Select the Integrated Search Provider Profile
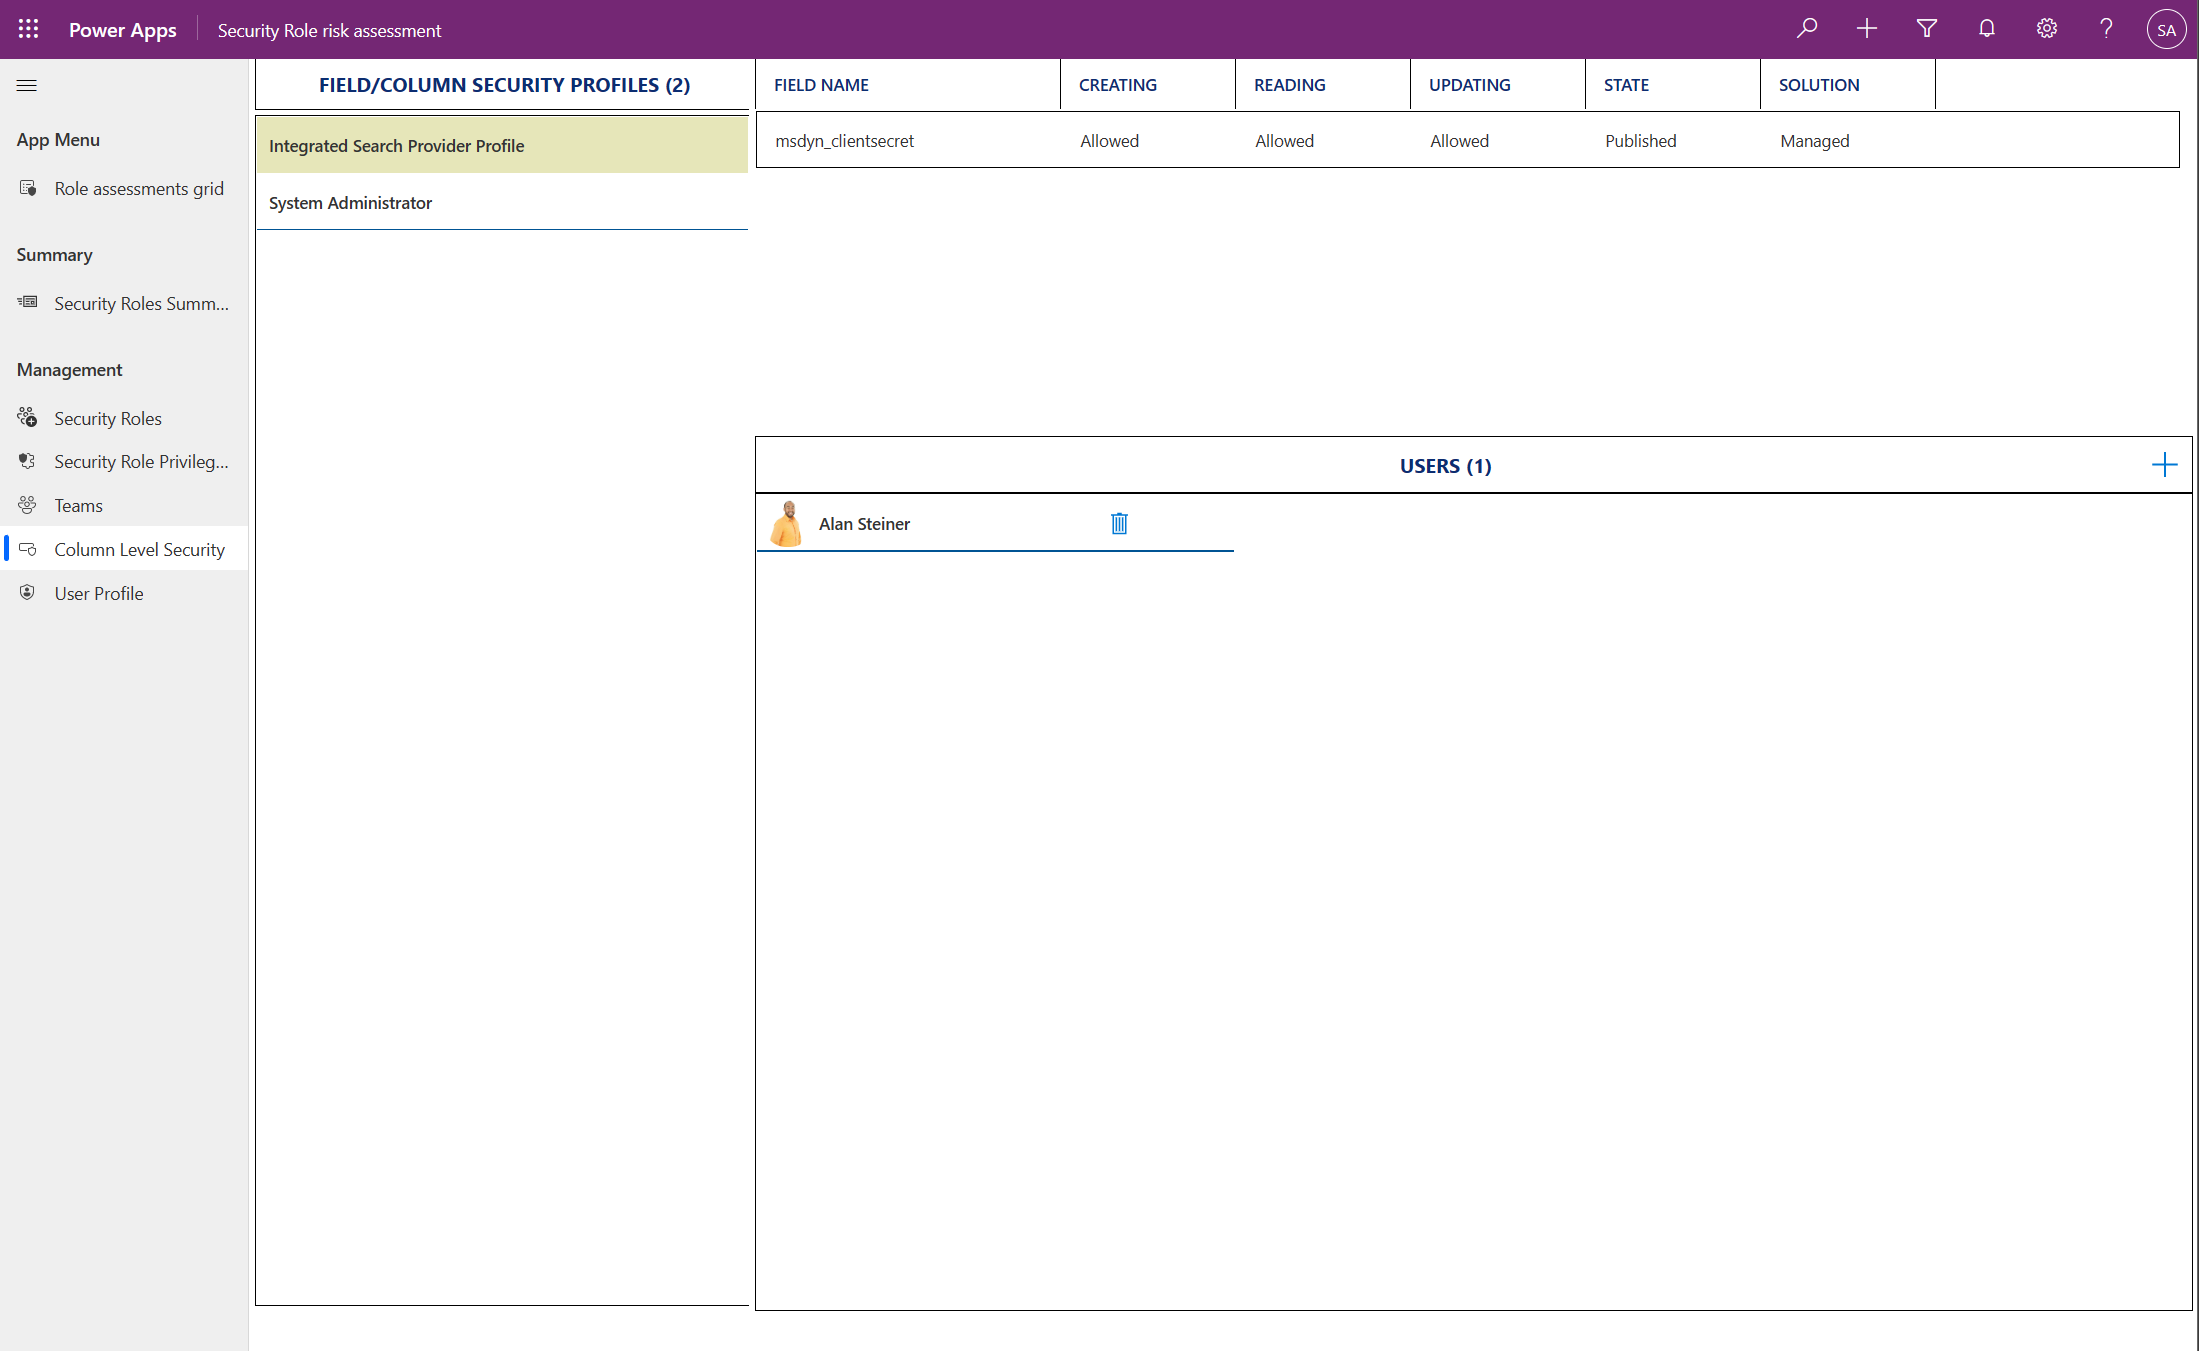 coord(396,145)
